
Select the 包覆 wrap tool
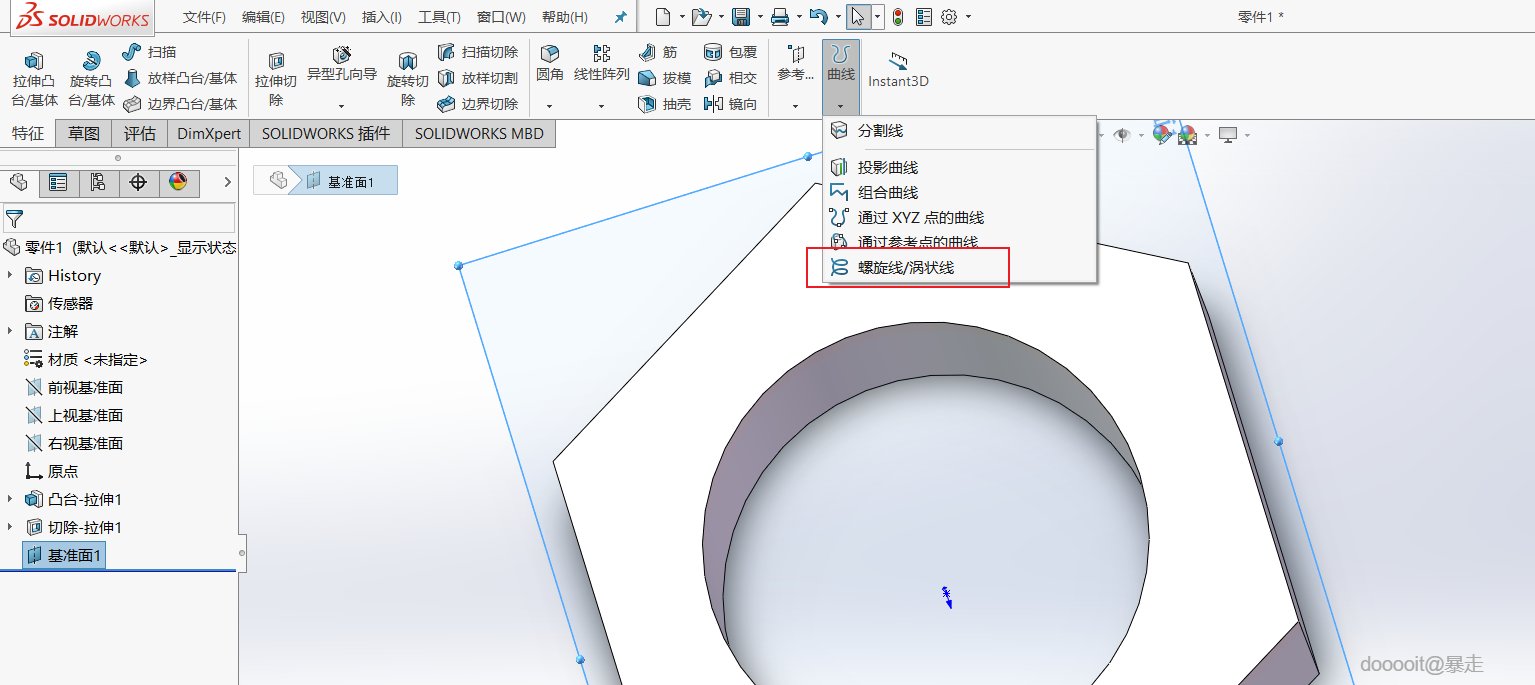[731, 52]
